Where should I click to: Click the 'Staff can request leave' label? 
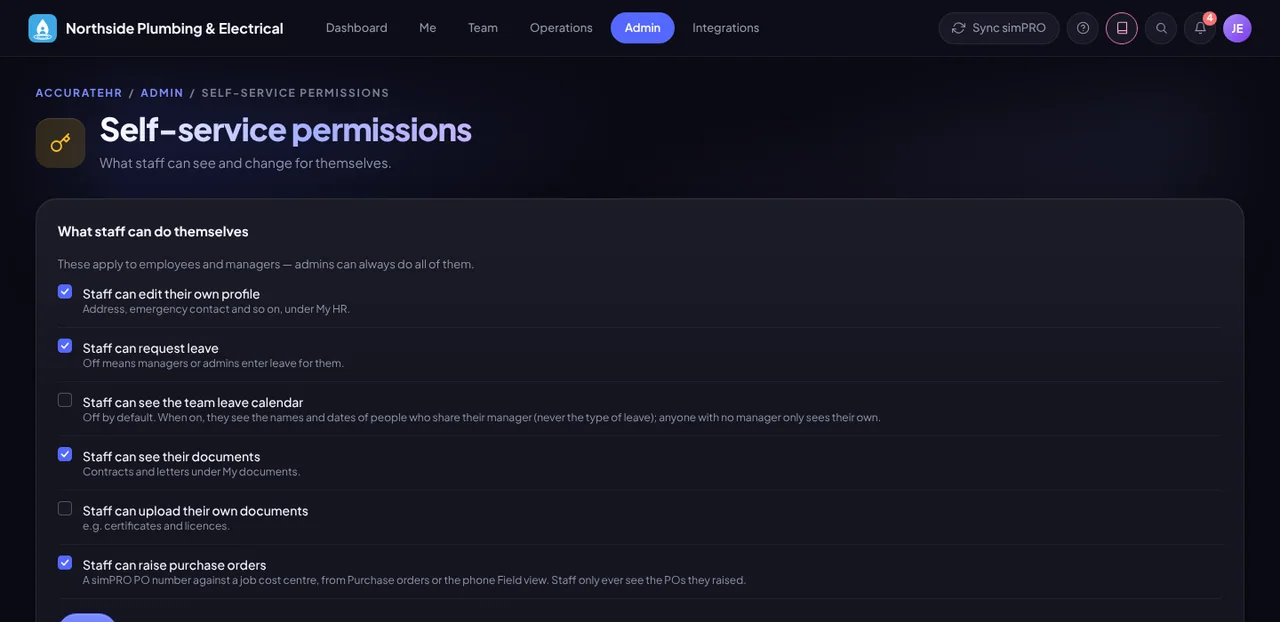[x=151, y=348]
